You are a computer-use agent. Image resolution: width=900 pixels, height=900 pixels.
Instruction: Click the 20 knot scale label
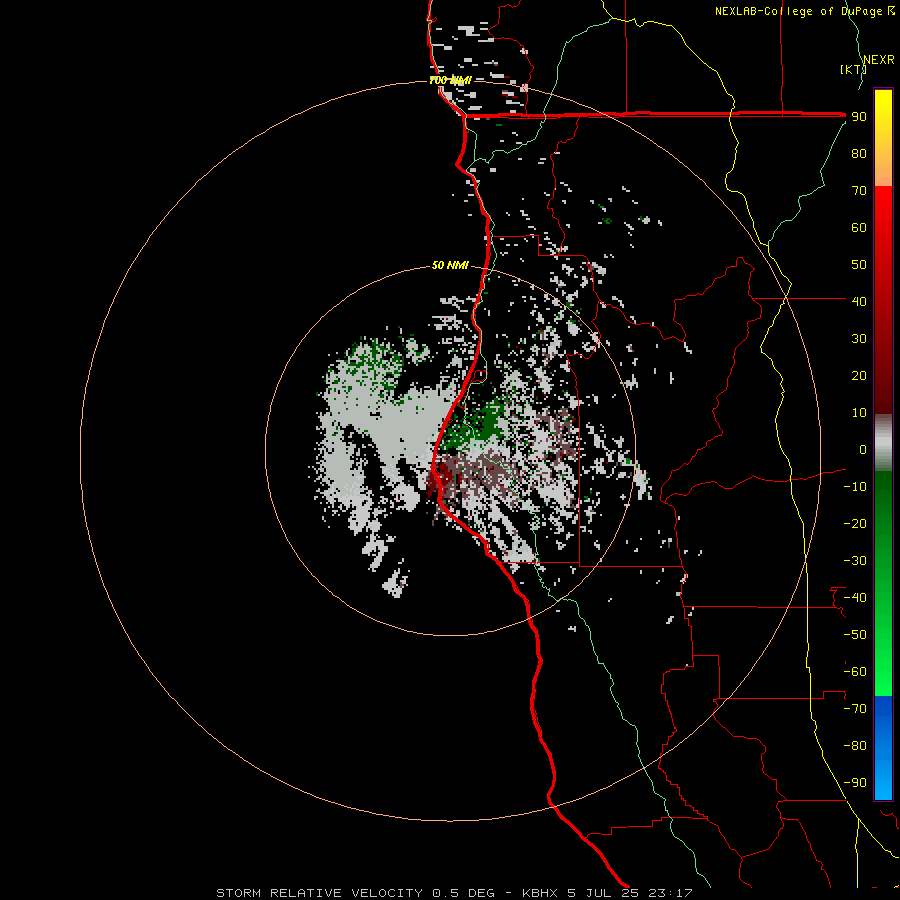[x=859, y=375]
